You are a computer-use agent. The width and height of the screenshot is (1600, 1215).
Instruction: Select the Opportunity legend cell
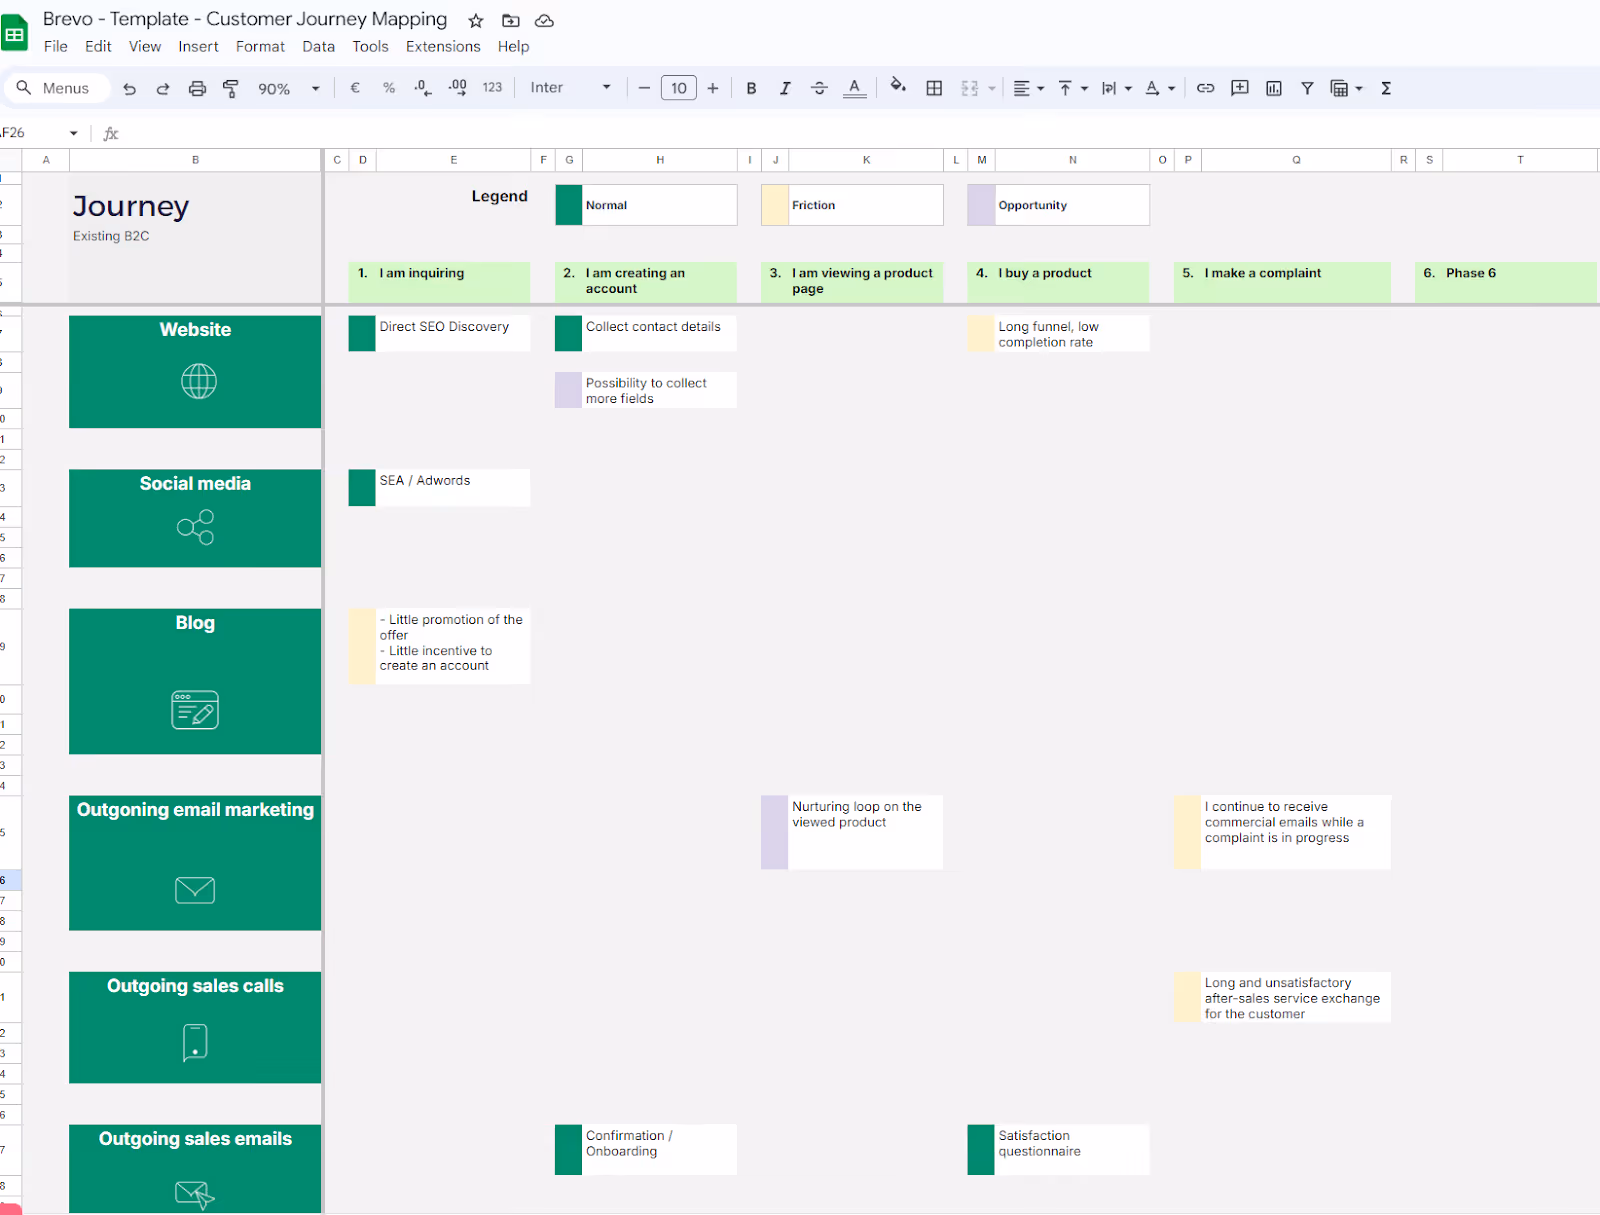1072,205
